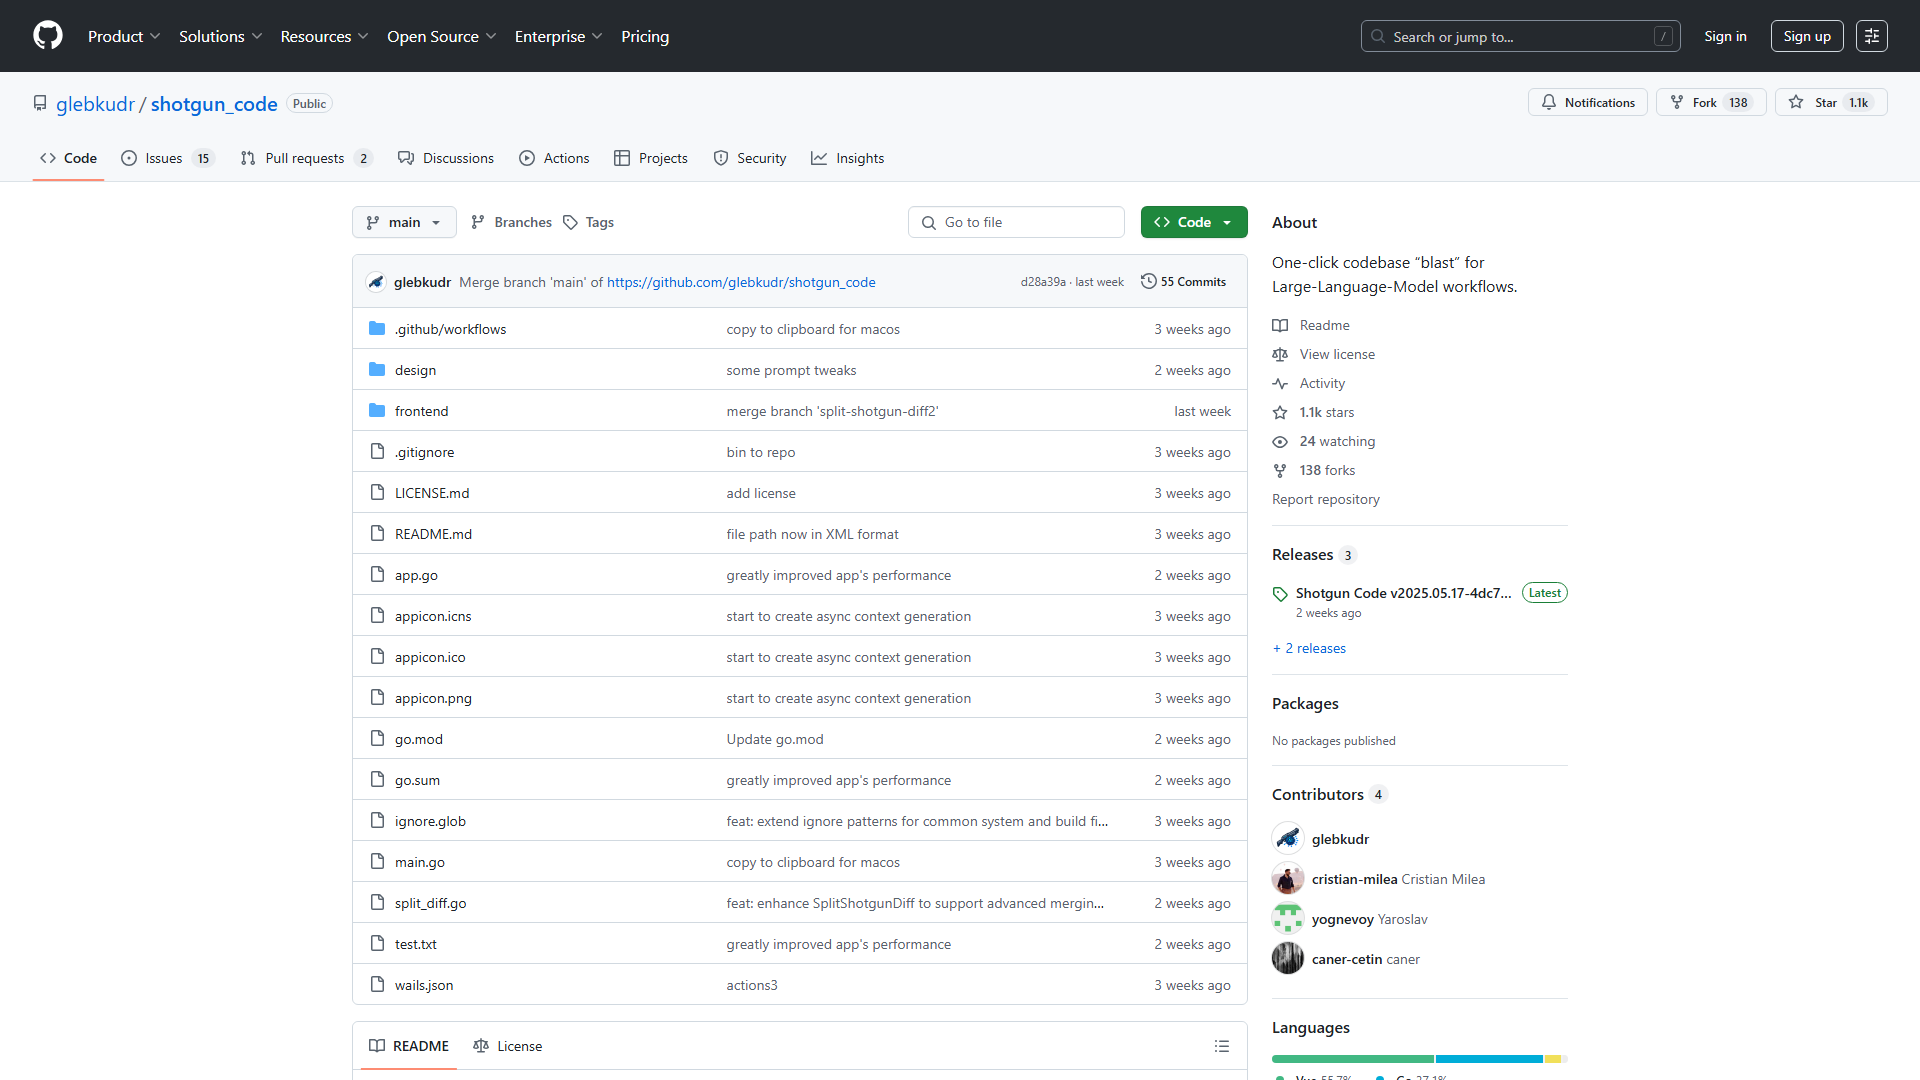
Task: Focus the 'Search or jump to' field
Action: tap(1520, 36)
